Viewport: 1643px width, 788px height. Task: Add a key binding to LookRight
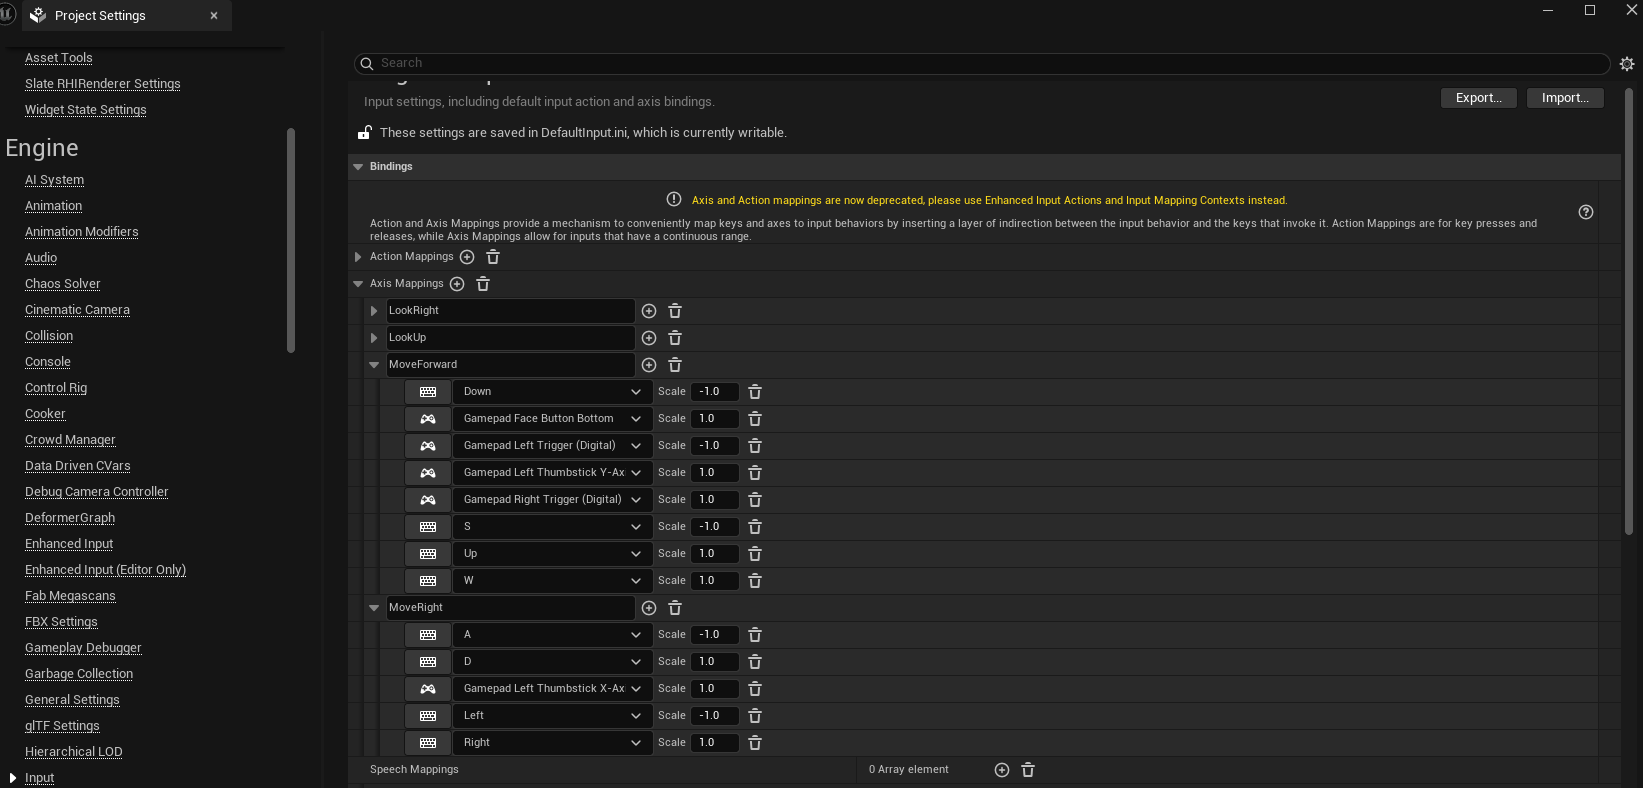pos(649,311)
